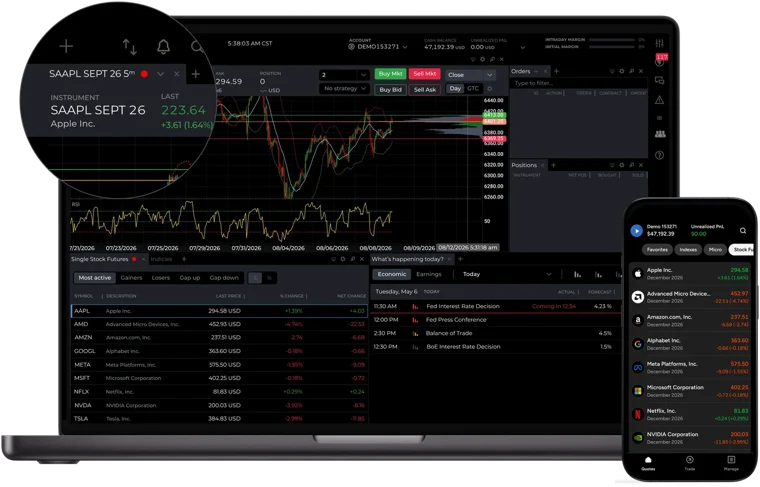Screen dimensions: 760x487
Task: Expand unrealized PnL chevron
Action: (x=522, y=47)
